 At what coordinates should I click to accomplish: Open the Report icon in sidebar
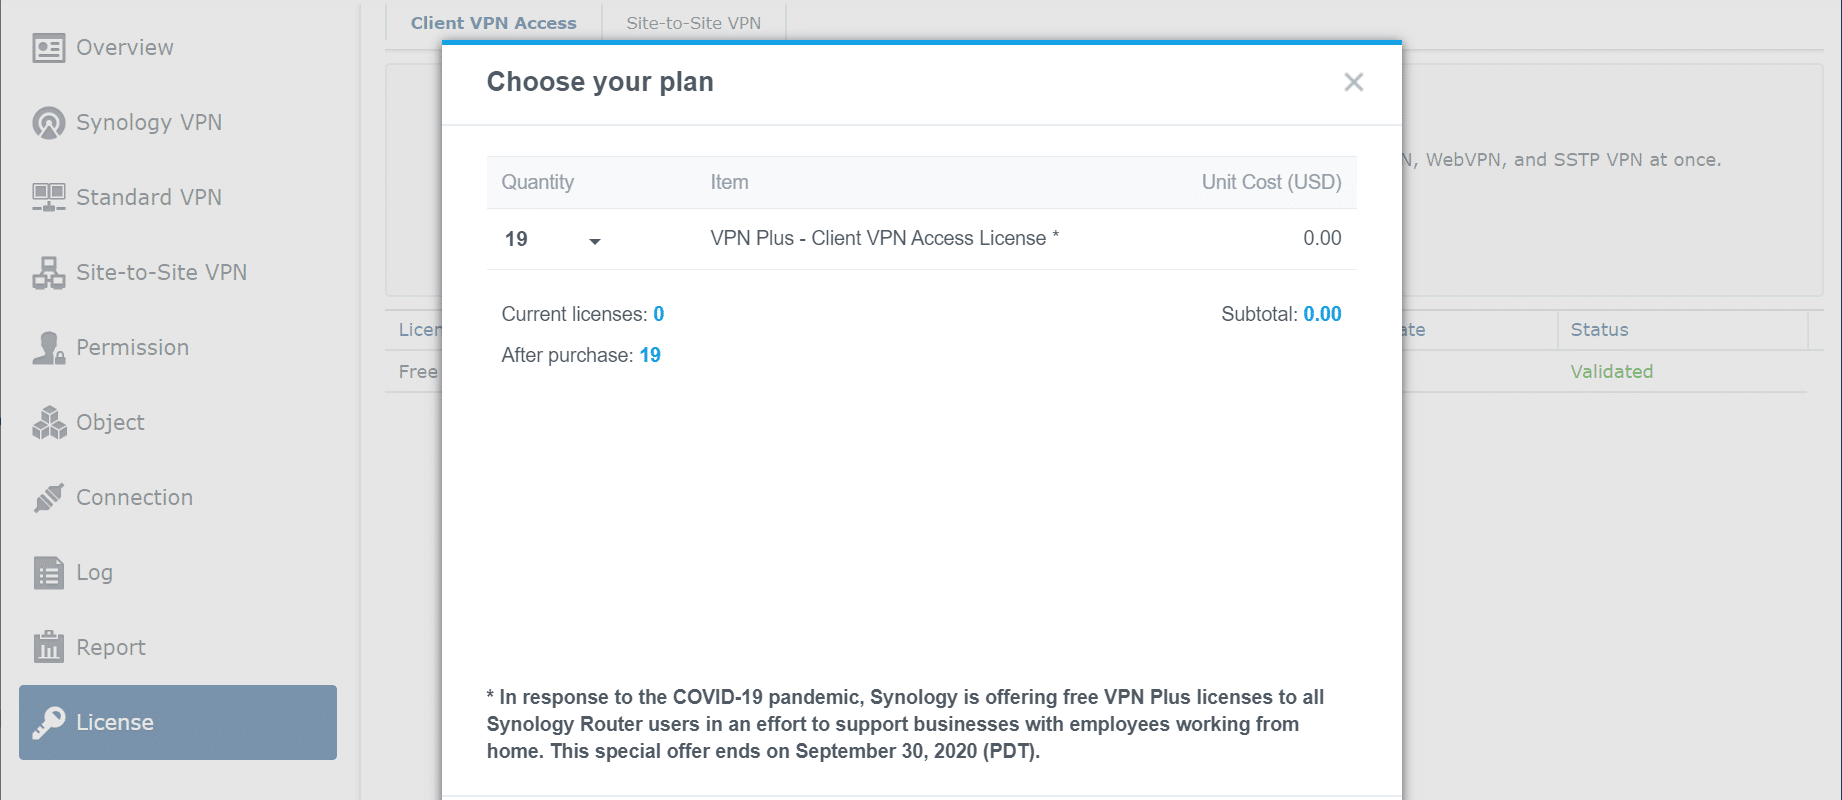point(48,647)
